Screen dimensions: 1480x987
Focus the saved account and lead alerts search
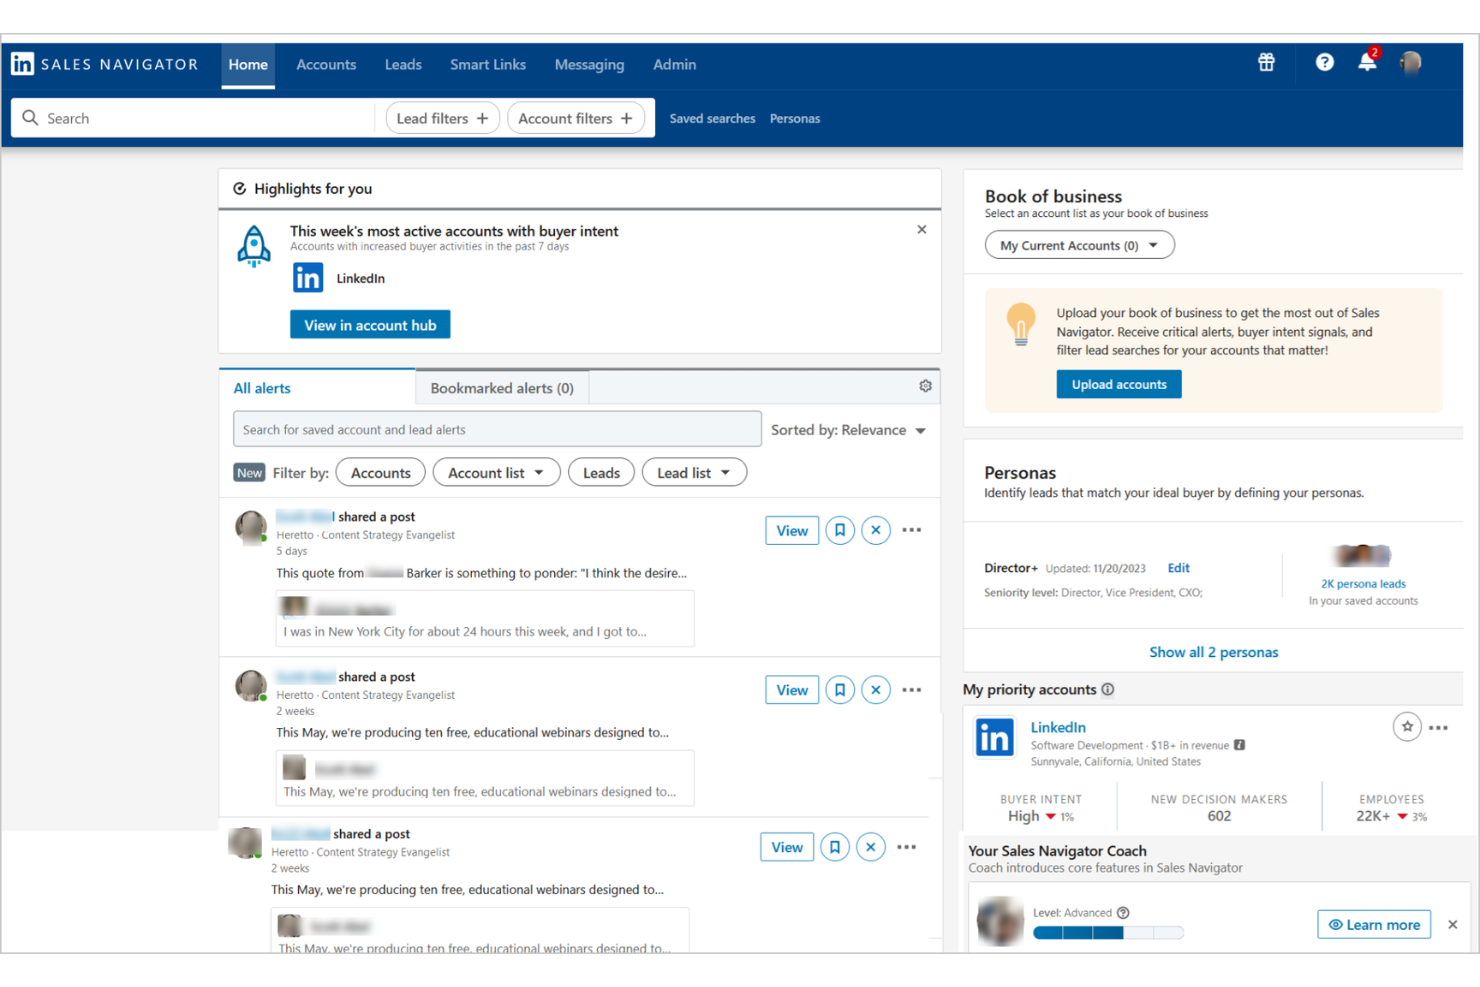coord(497,430)
